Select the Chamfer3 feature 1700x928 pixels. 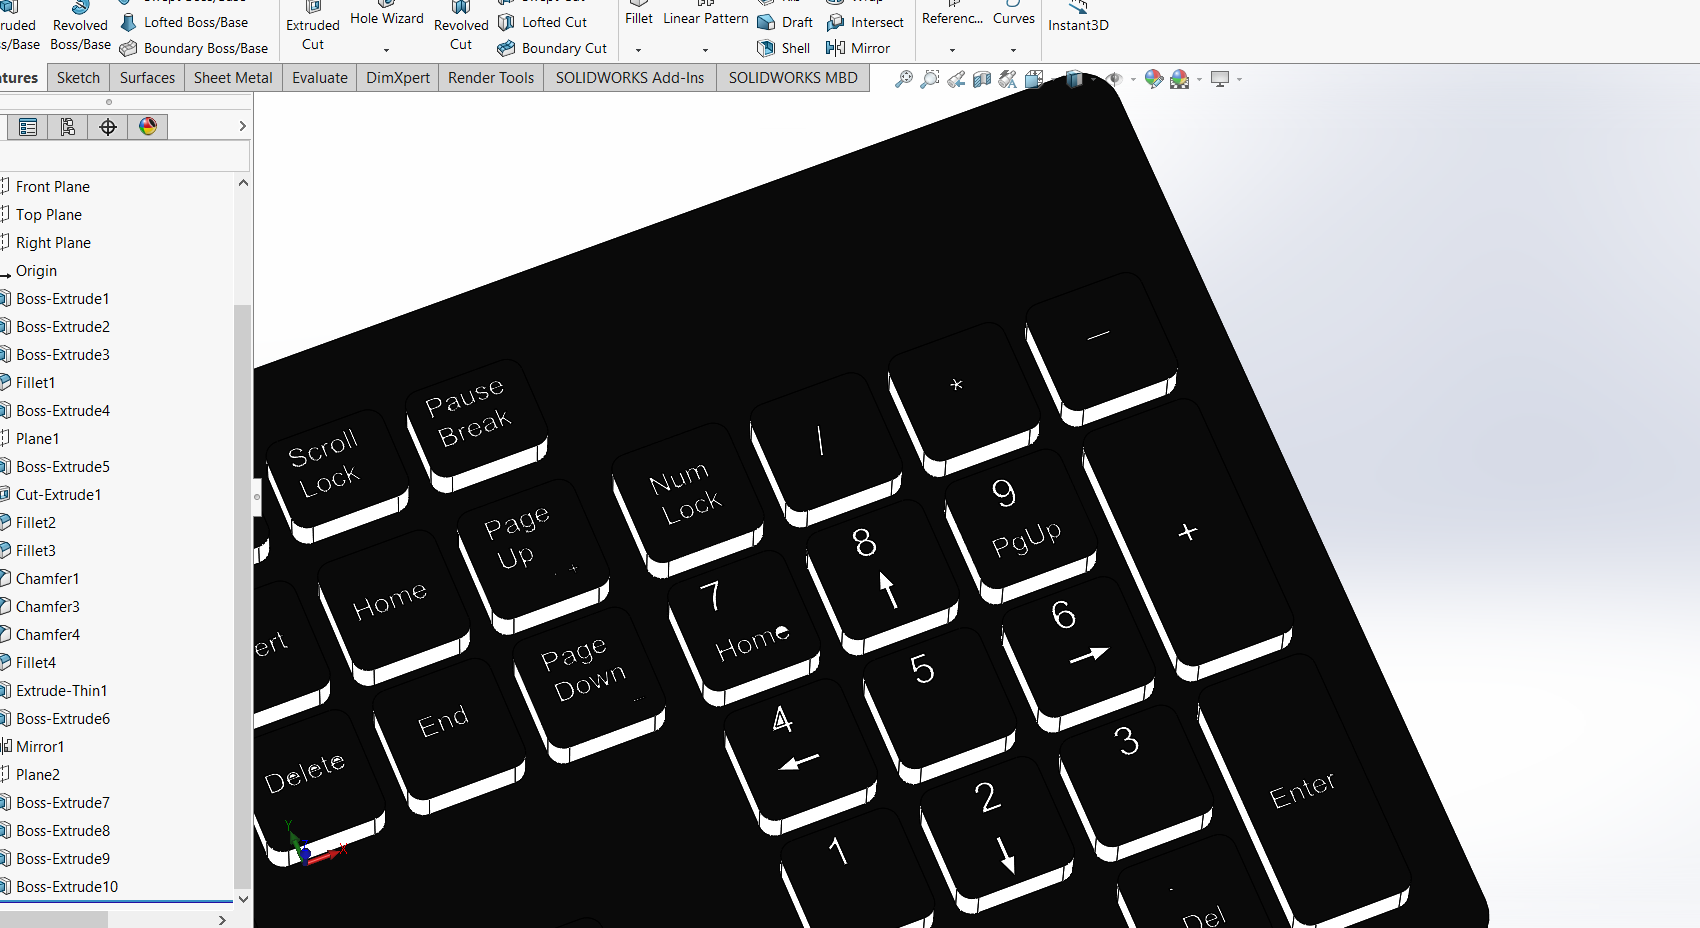coord(47,607)
